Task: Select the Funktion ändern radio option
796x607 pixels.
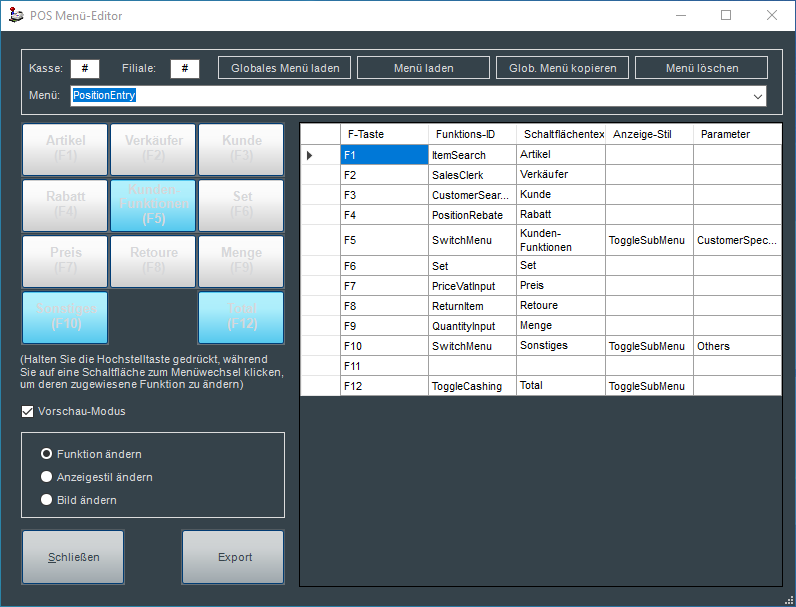Action: [x=46, y=454]
